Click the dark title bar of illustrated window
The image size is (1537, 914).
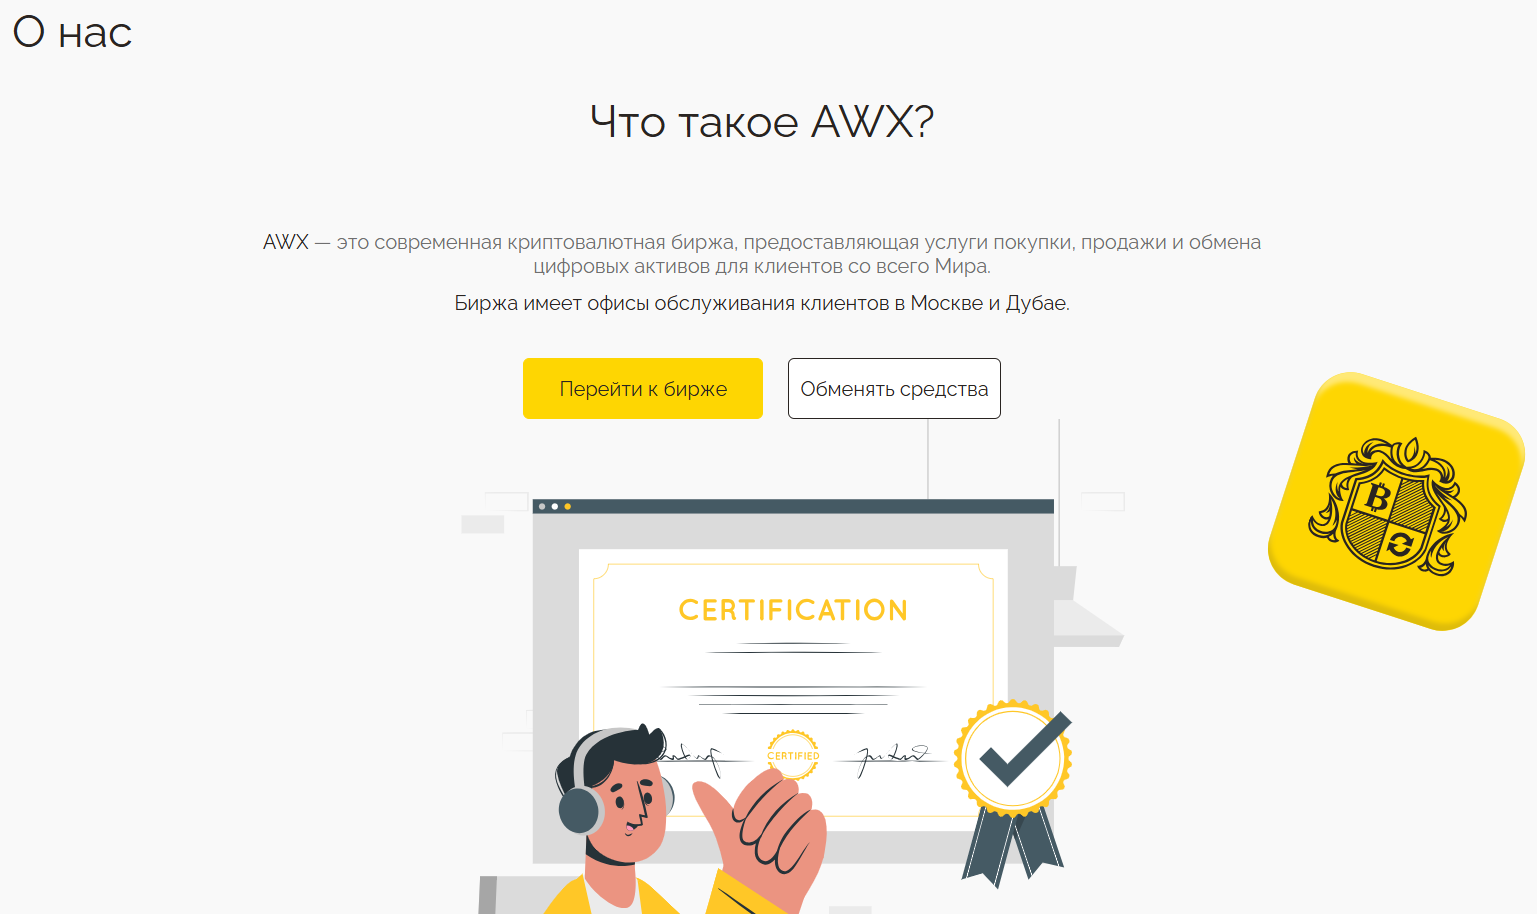click(x=793, y=506)
